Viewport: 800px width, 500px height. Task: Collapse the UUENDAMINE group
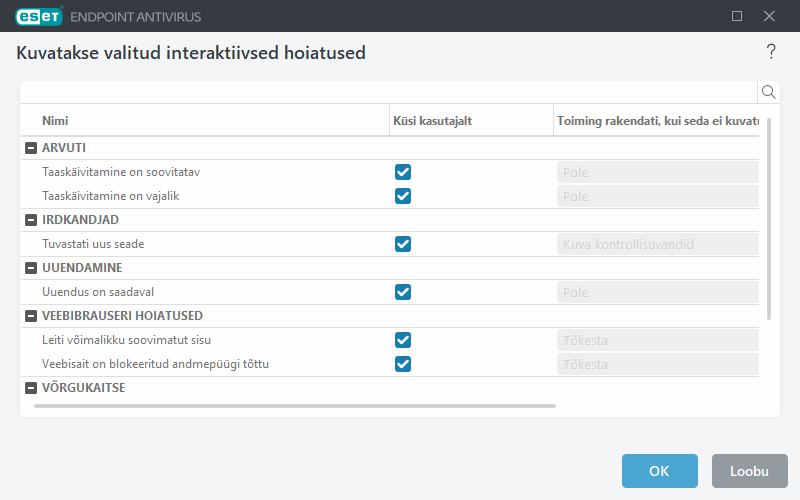31,268
